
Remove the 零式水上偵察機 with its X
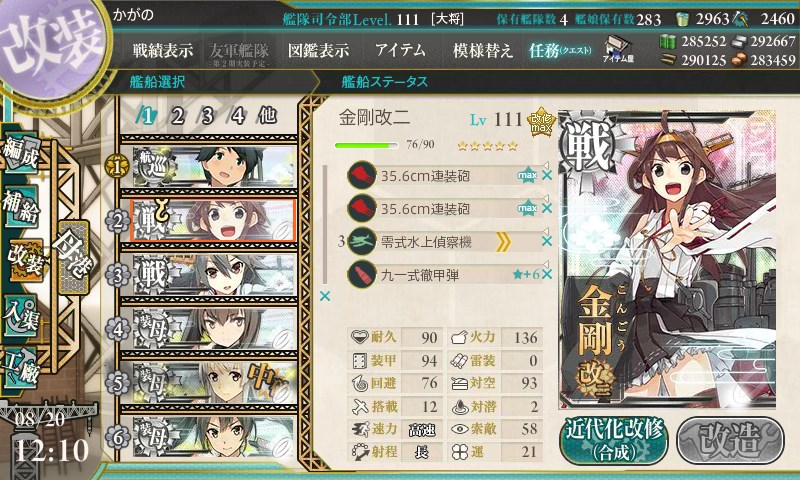coord(547,241)
